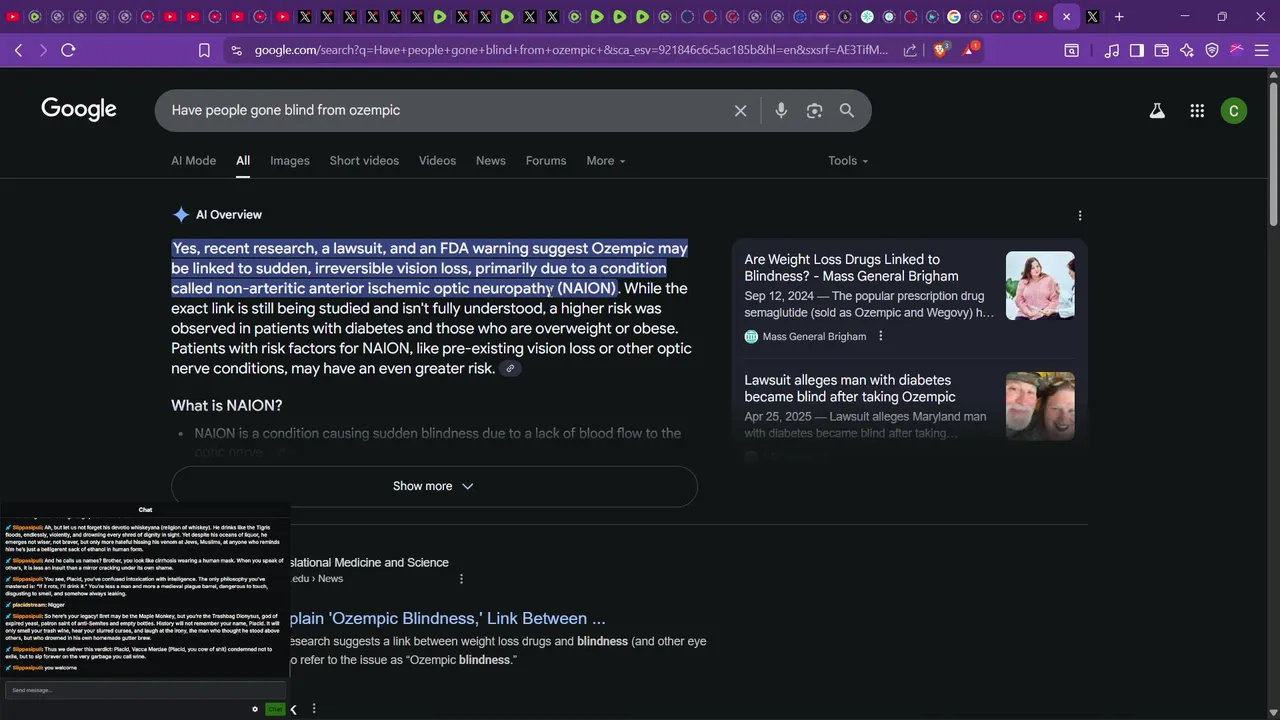Toggle the browser sidebar panel
This screenshot has height=720, width=1280.
coord(1137,50)
